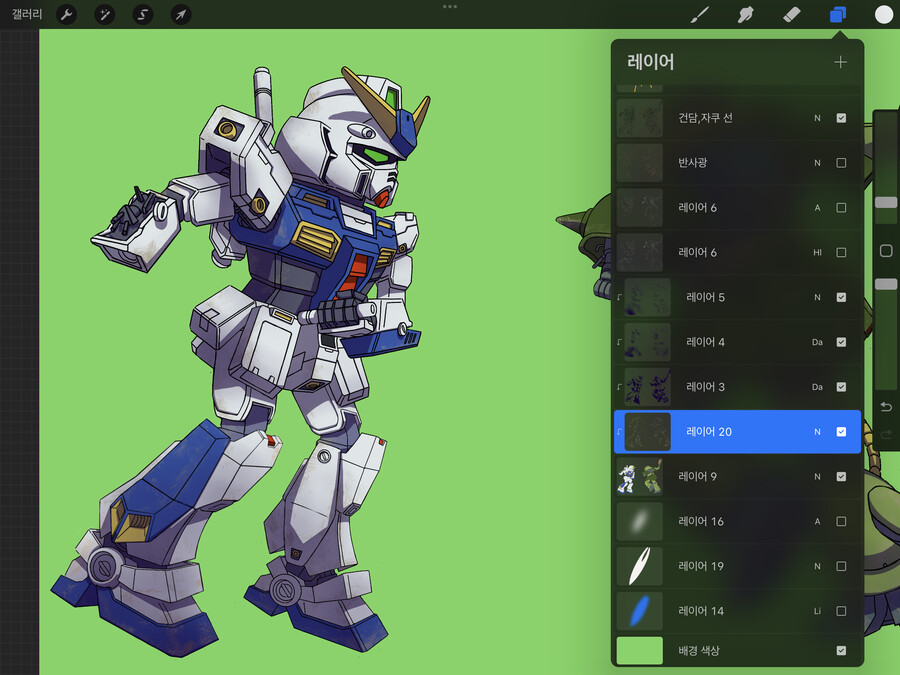
Task: Open blend mode A of 레이어 16
Action: point(817,521)
